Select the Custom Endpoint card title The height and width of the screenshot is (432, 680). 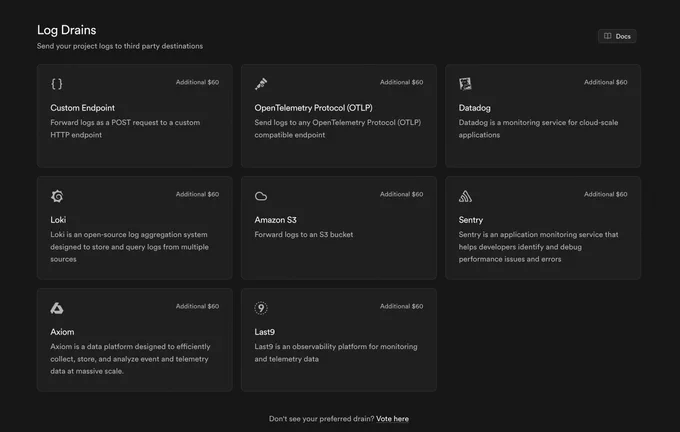pyautogui.click(x=82, y=108)
